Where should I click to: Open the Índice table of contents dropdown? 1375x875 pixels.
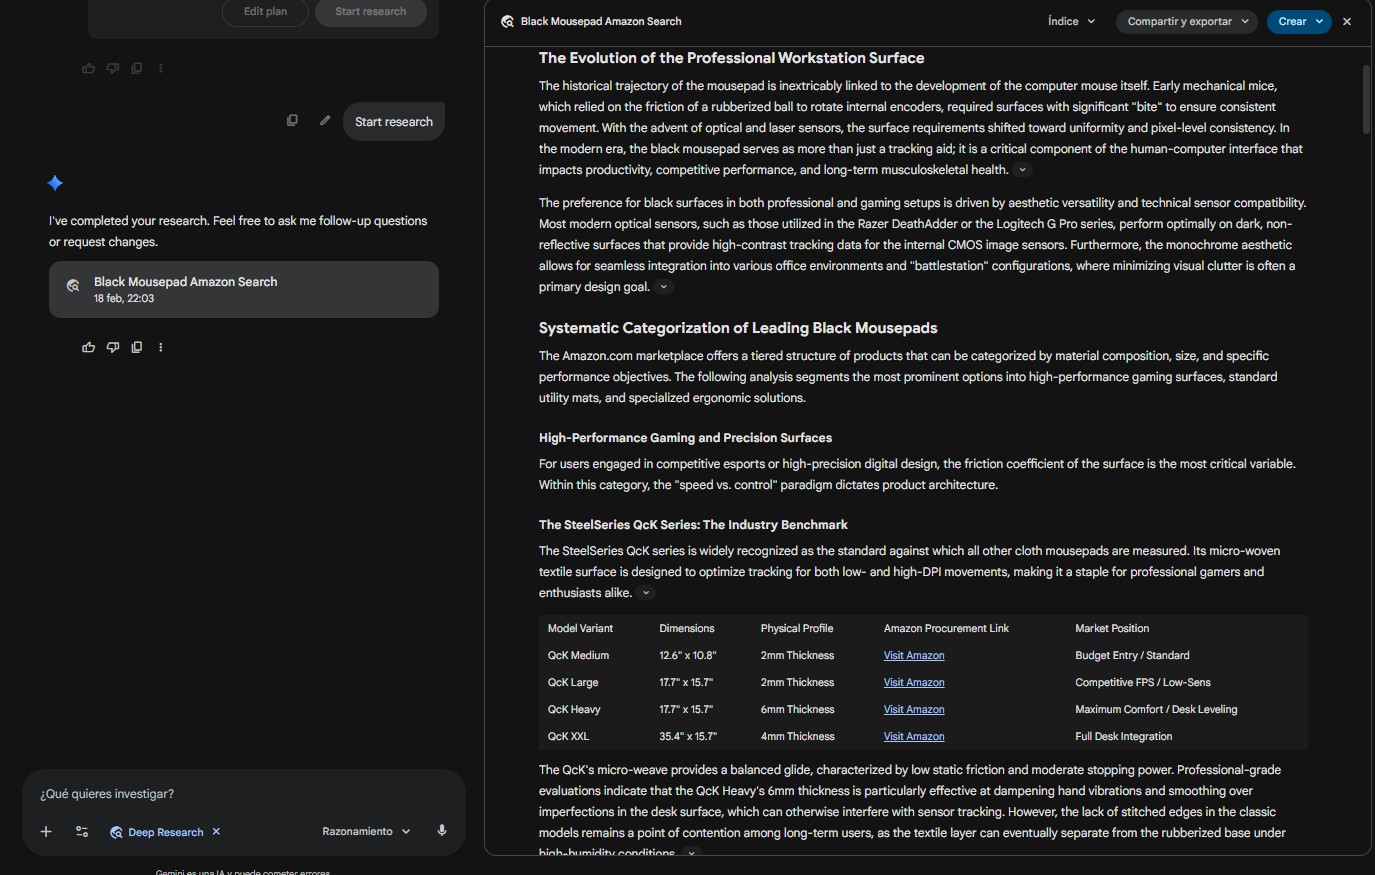(x=1072, y=21)
